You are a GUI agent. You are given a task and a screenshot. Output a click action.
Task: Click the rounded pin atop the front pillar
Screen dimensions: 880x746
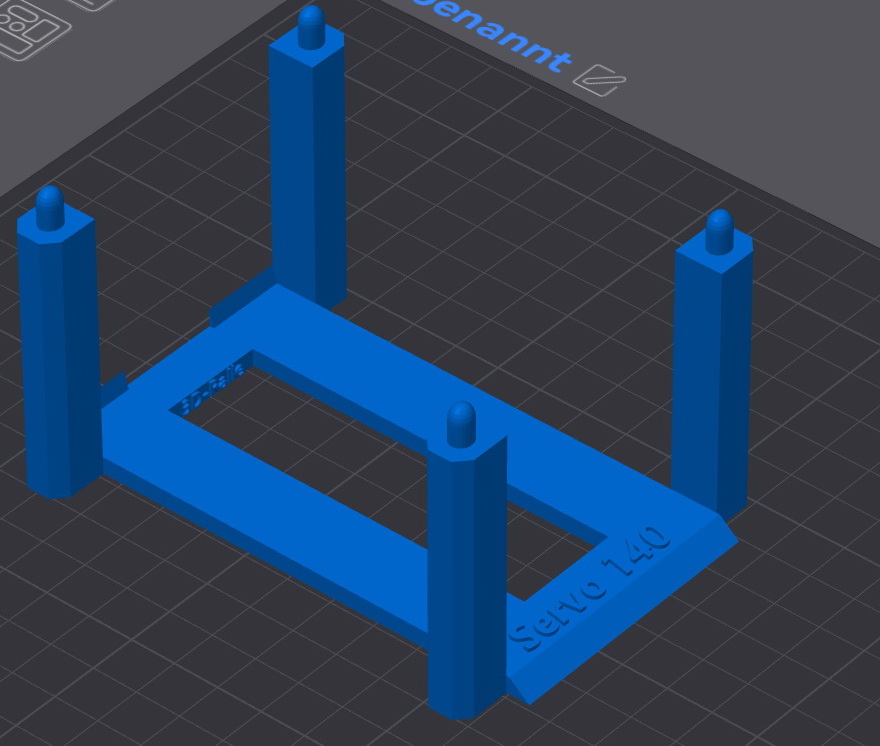tap(461, 423)
